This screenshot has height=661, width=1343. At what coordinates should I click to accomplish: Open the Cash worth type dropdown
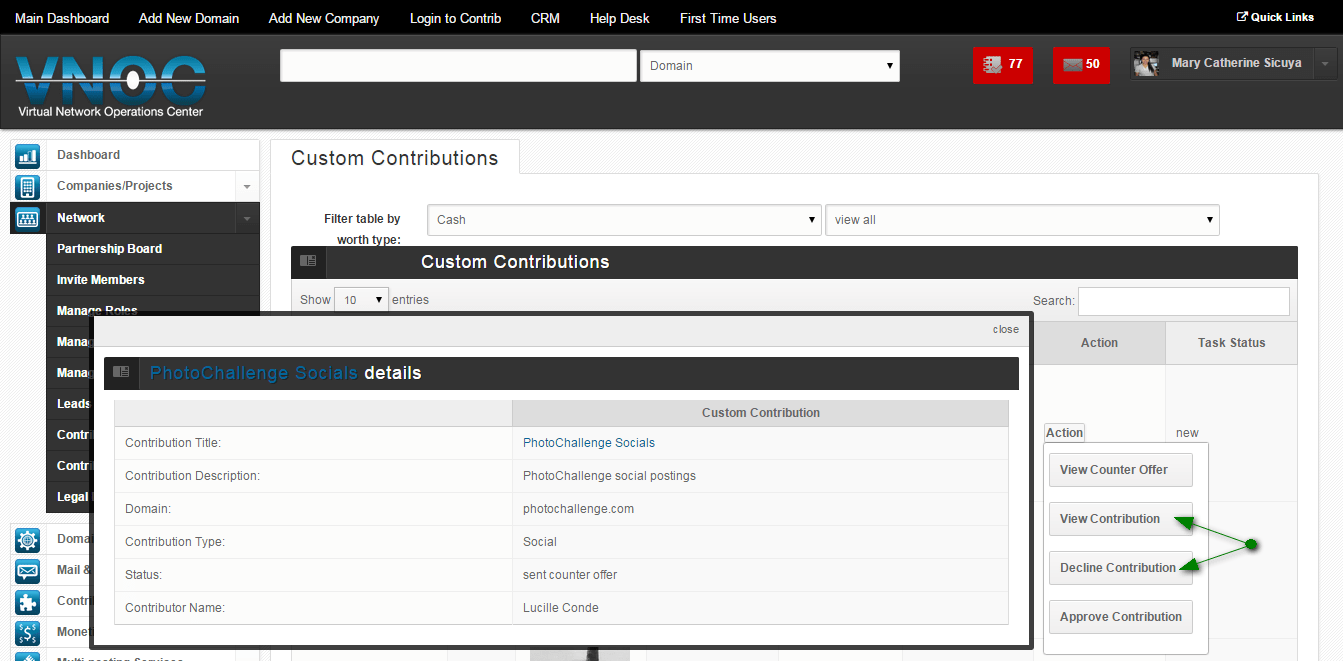pos(625,220)
